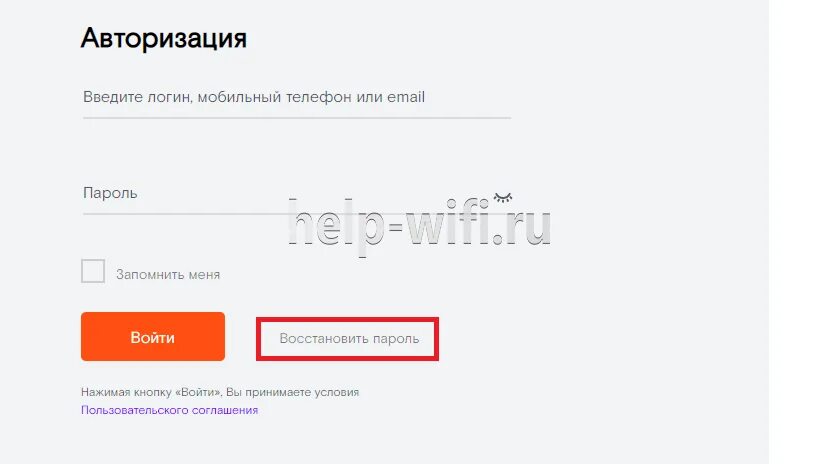The image size is (839, 464).
Task: Click the Запомнить меня label text
Action: coord(168,275)
